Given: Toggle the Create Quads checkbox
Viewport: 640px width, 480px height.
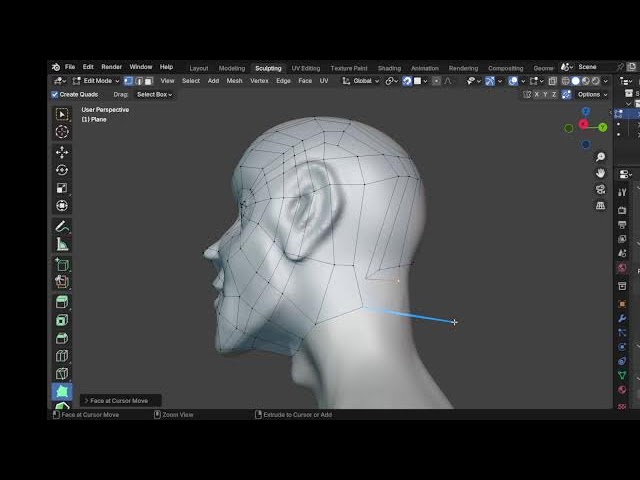Looking at the screenshot, I should click(x=55, y=95).
